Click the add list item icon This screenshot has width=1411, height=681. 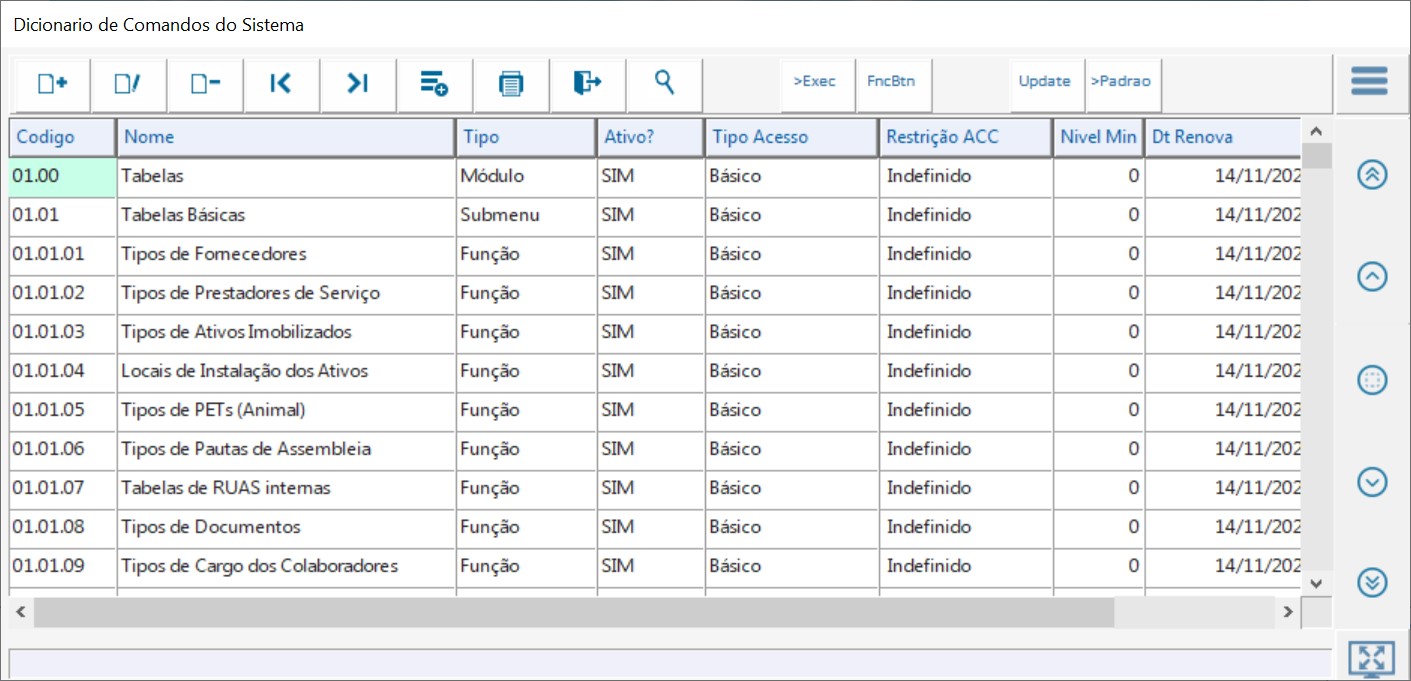[x=434, y=84]
